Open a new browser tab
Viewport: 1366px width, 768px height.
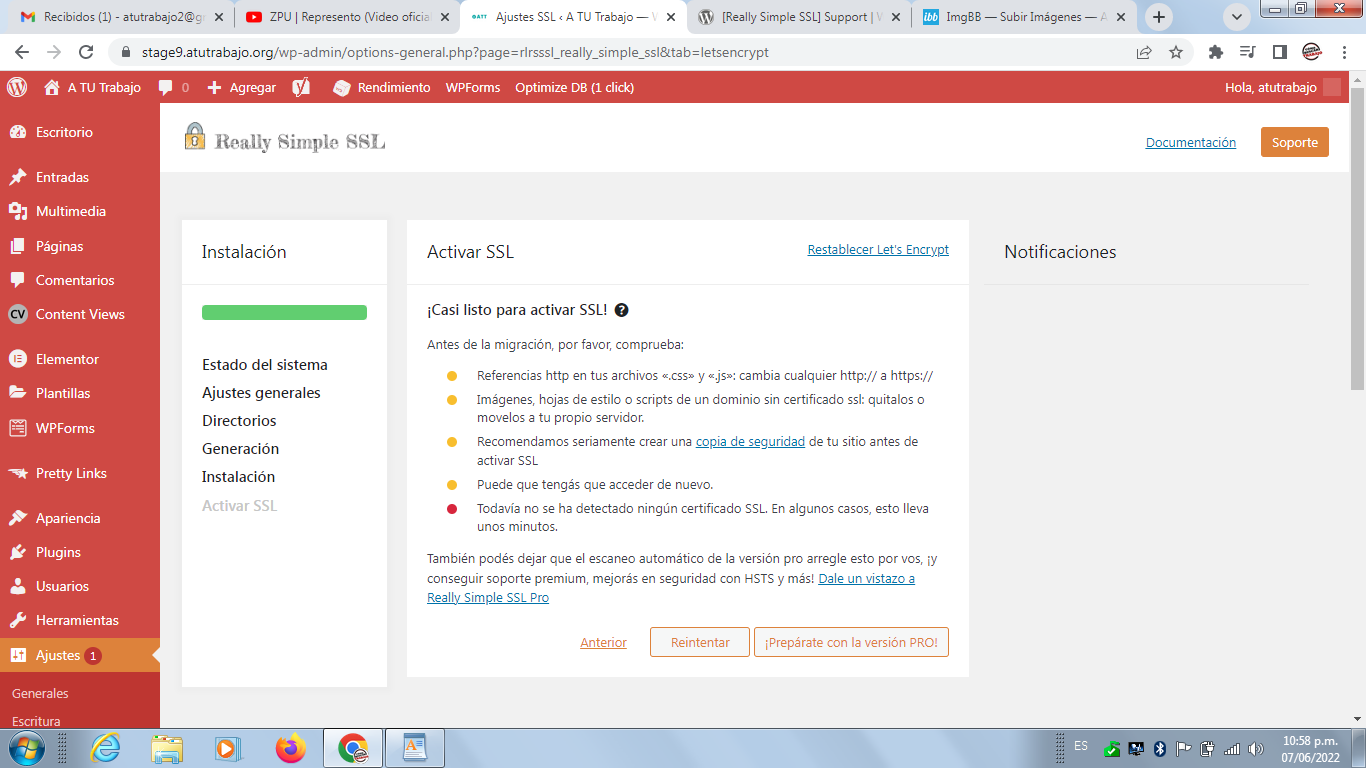pos(1159,17)
